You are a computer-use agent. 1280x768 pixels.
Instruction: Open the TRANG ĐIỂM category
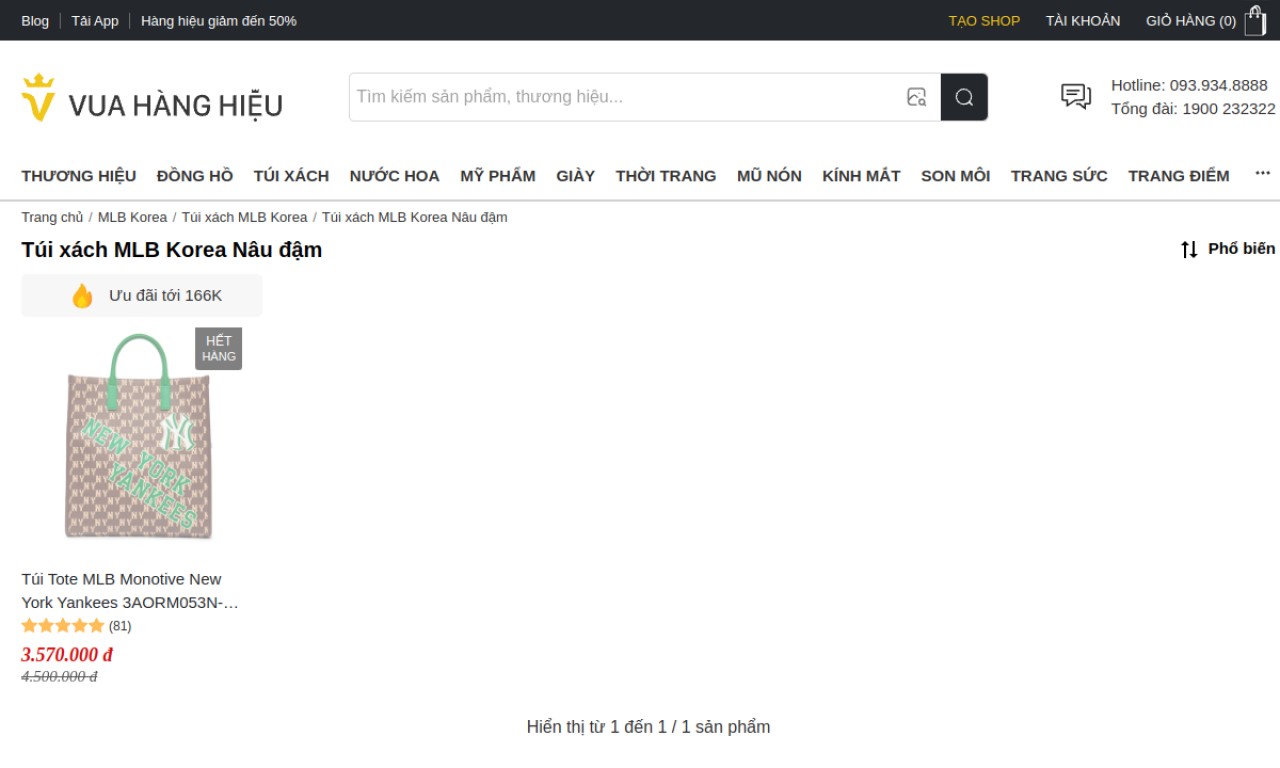(1179, 176)
